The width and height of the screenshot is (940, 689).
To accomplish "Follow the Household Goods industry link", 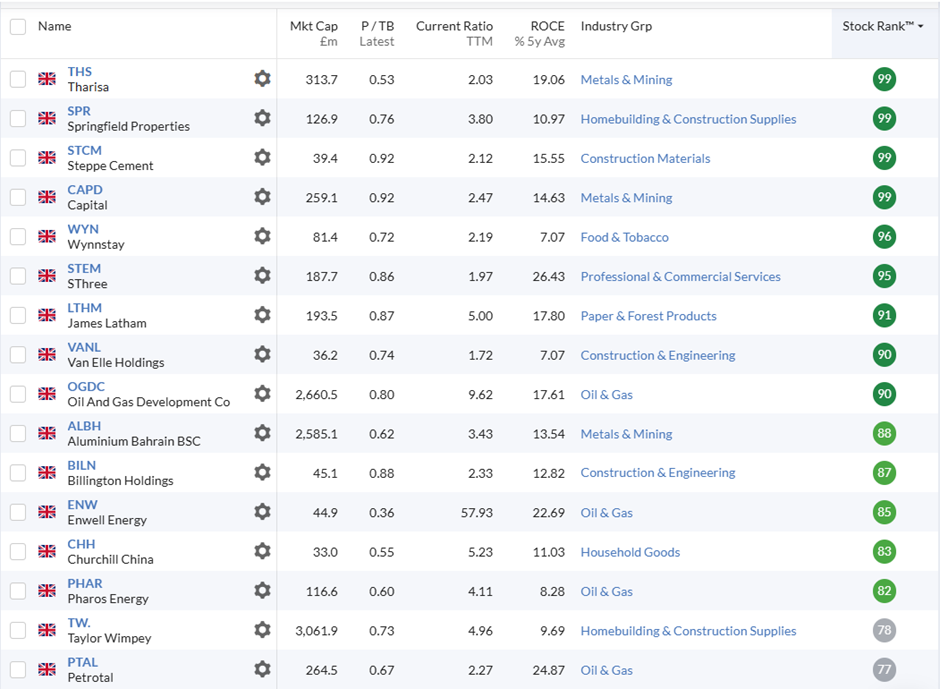I will tap(630, 552).
